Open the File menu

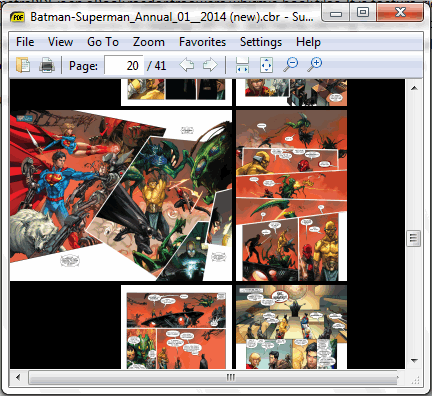pyautogui.click(x=25, y=42)
